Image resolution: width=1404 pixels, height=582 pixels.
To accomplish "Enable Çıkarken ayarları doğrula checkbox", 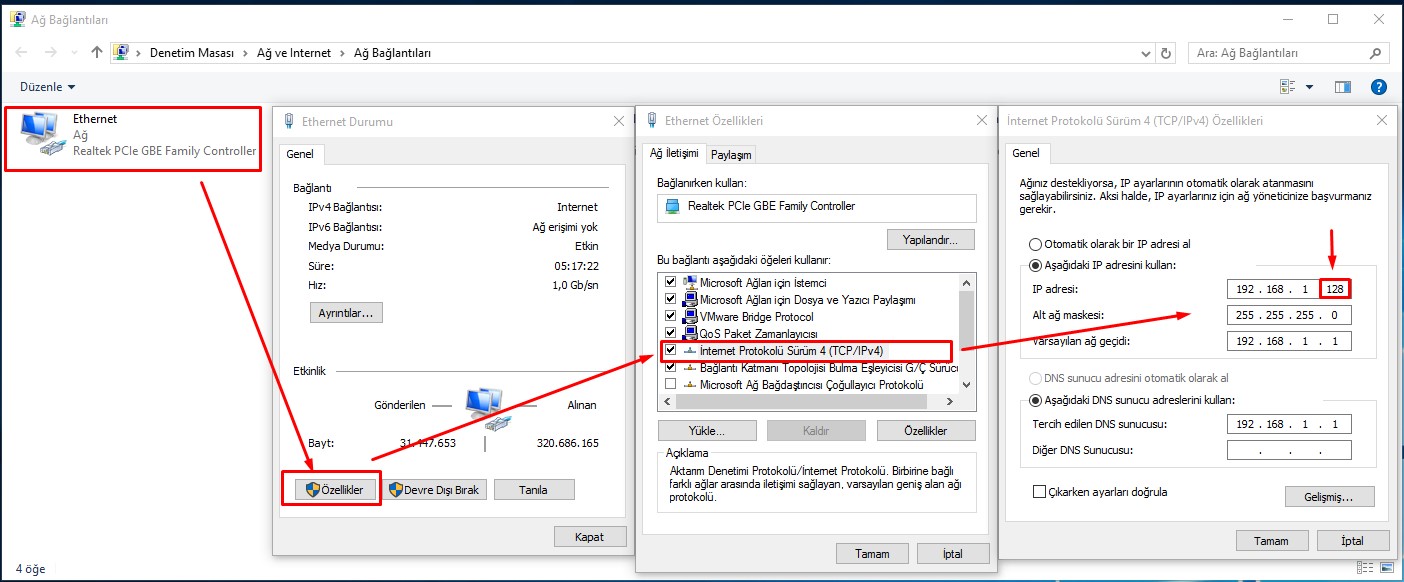I will coord(1039,492).
